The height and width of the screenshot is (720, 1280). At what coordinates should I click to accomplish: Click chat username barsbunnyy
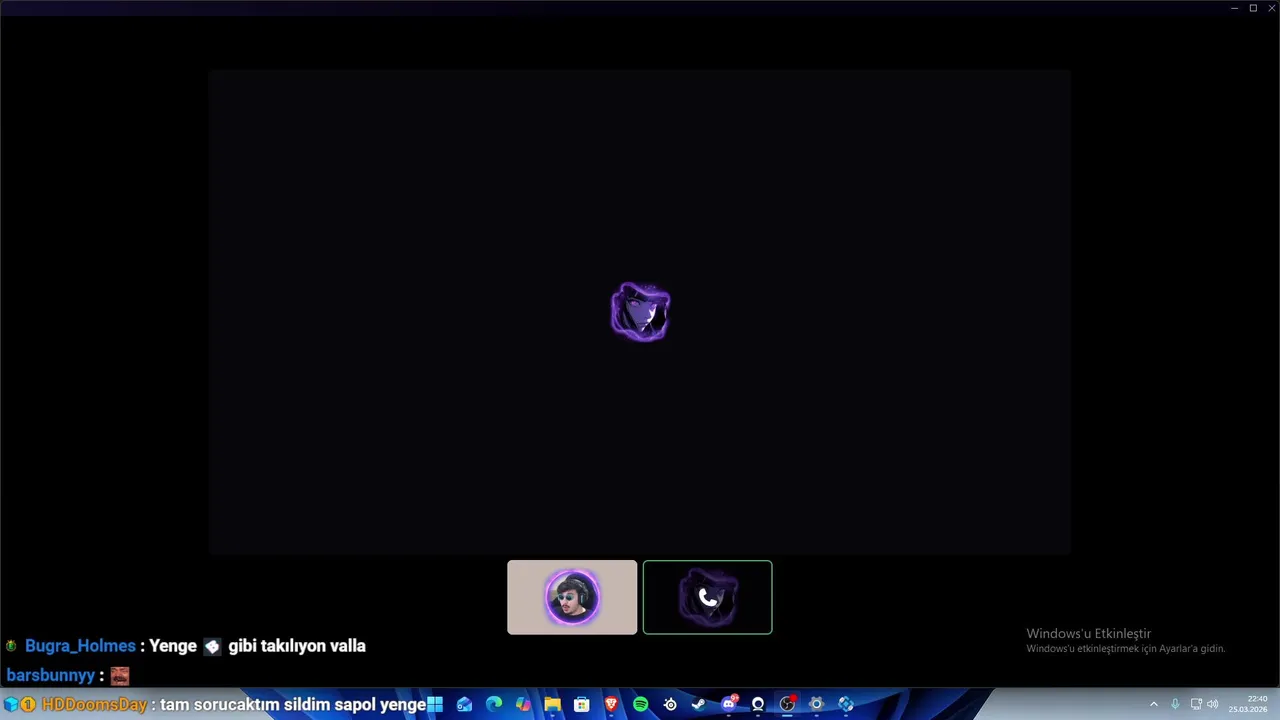(x=50, y=675)
